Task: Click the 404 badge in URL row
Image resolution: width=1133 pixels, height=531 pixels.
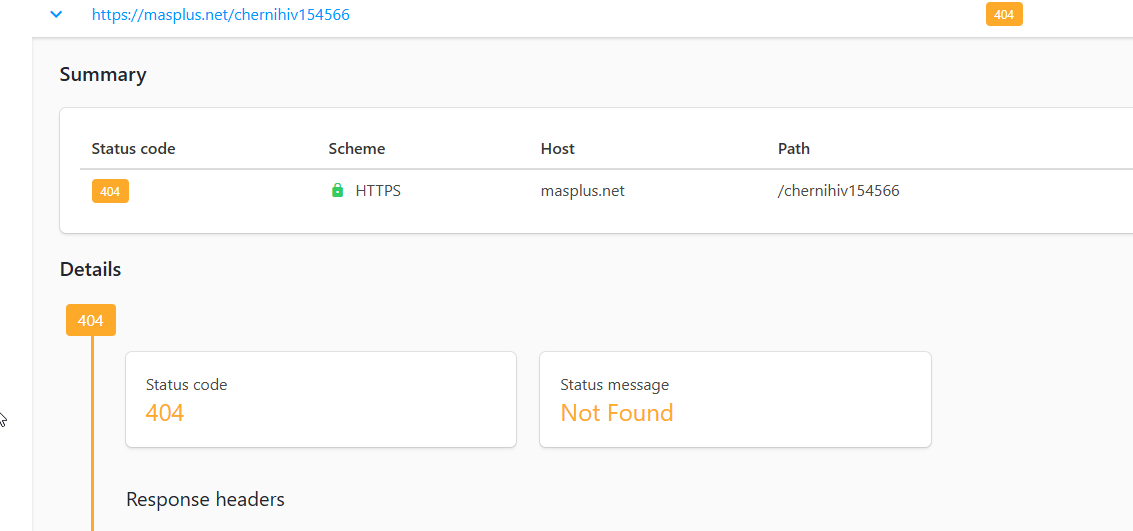Action: point(1004,15)
